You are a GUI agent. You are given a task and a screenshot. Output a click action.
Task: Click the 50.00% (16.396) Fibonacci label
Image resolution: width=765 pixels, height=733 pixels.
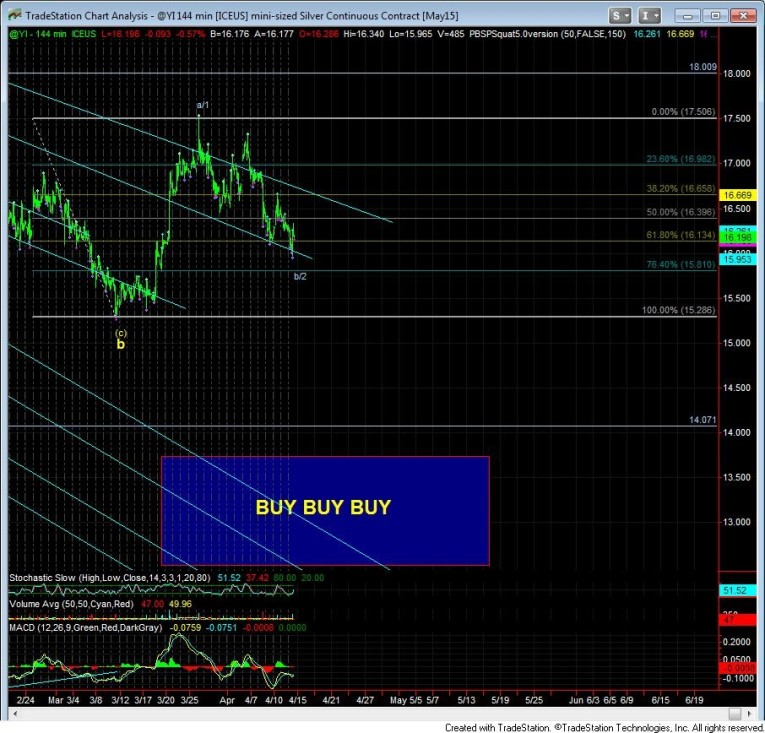pyautogui.click(x=681, y=212)
